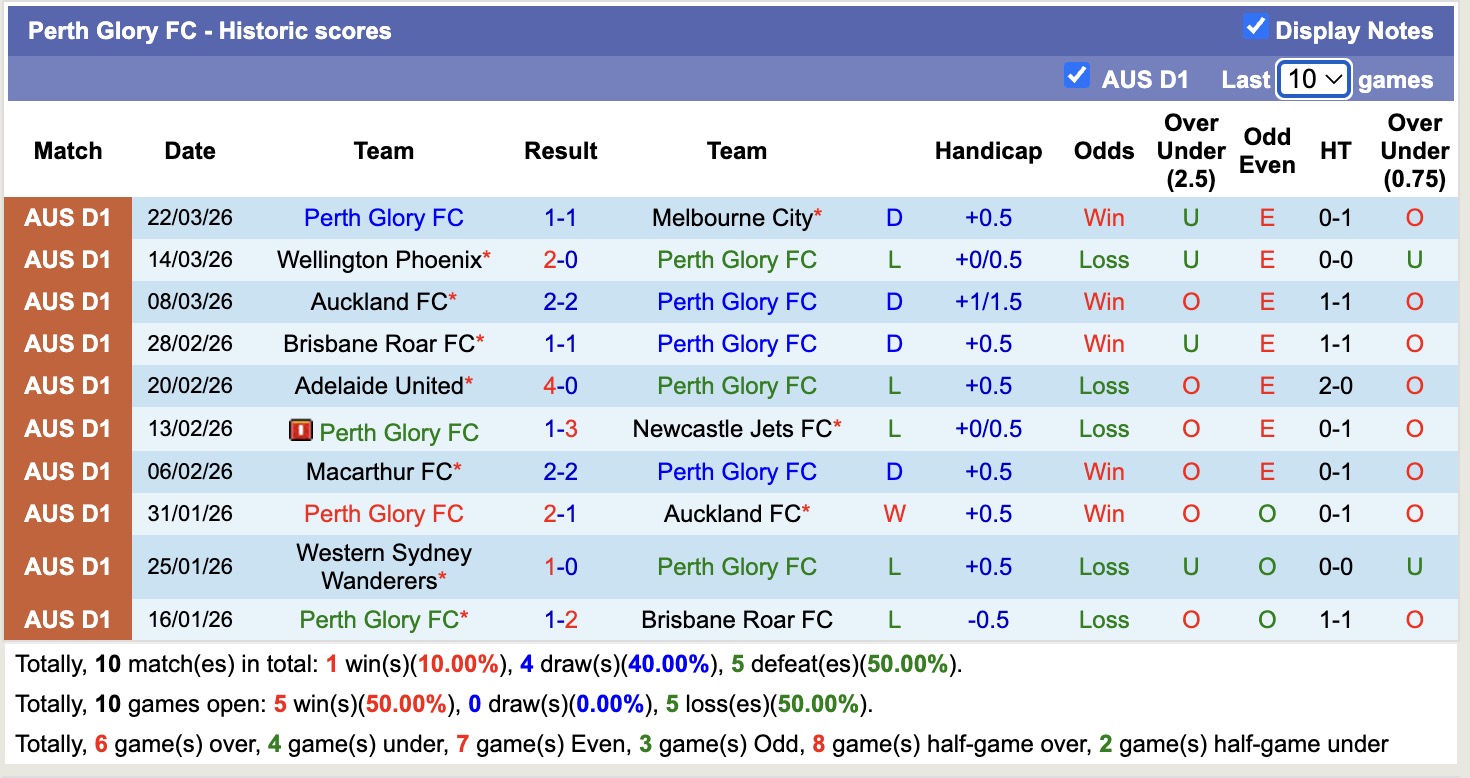
Task: Click the 2-1 result against Auckland FC
Action: point(561,513)
